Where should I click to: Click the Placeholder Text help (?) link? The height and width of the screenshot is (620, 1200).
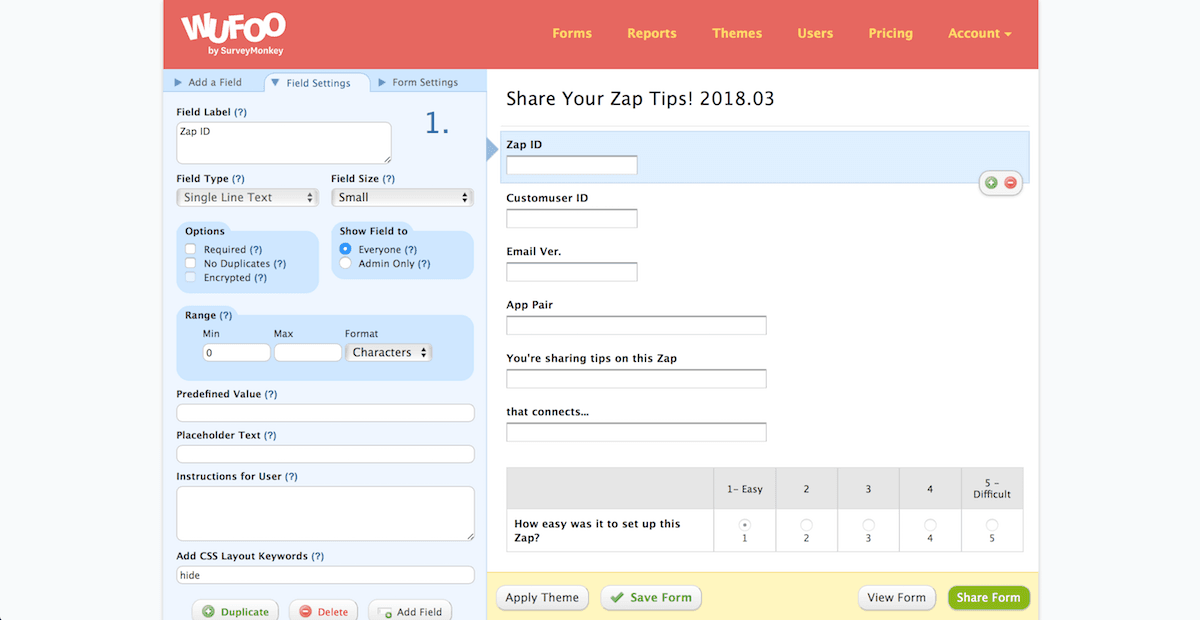270,435
